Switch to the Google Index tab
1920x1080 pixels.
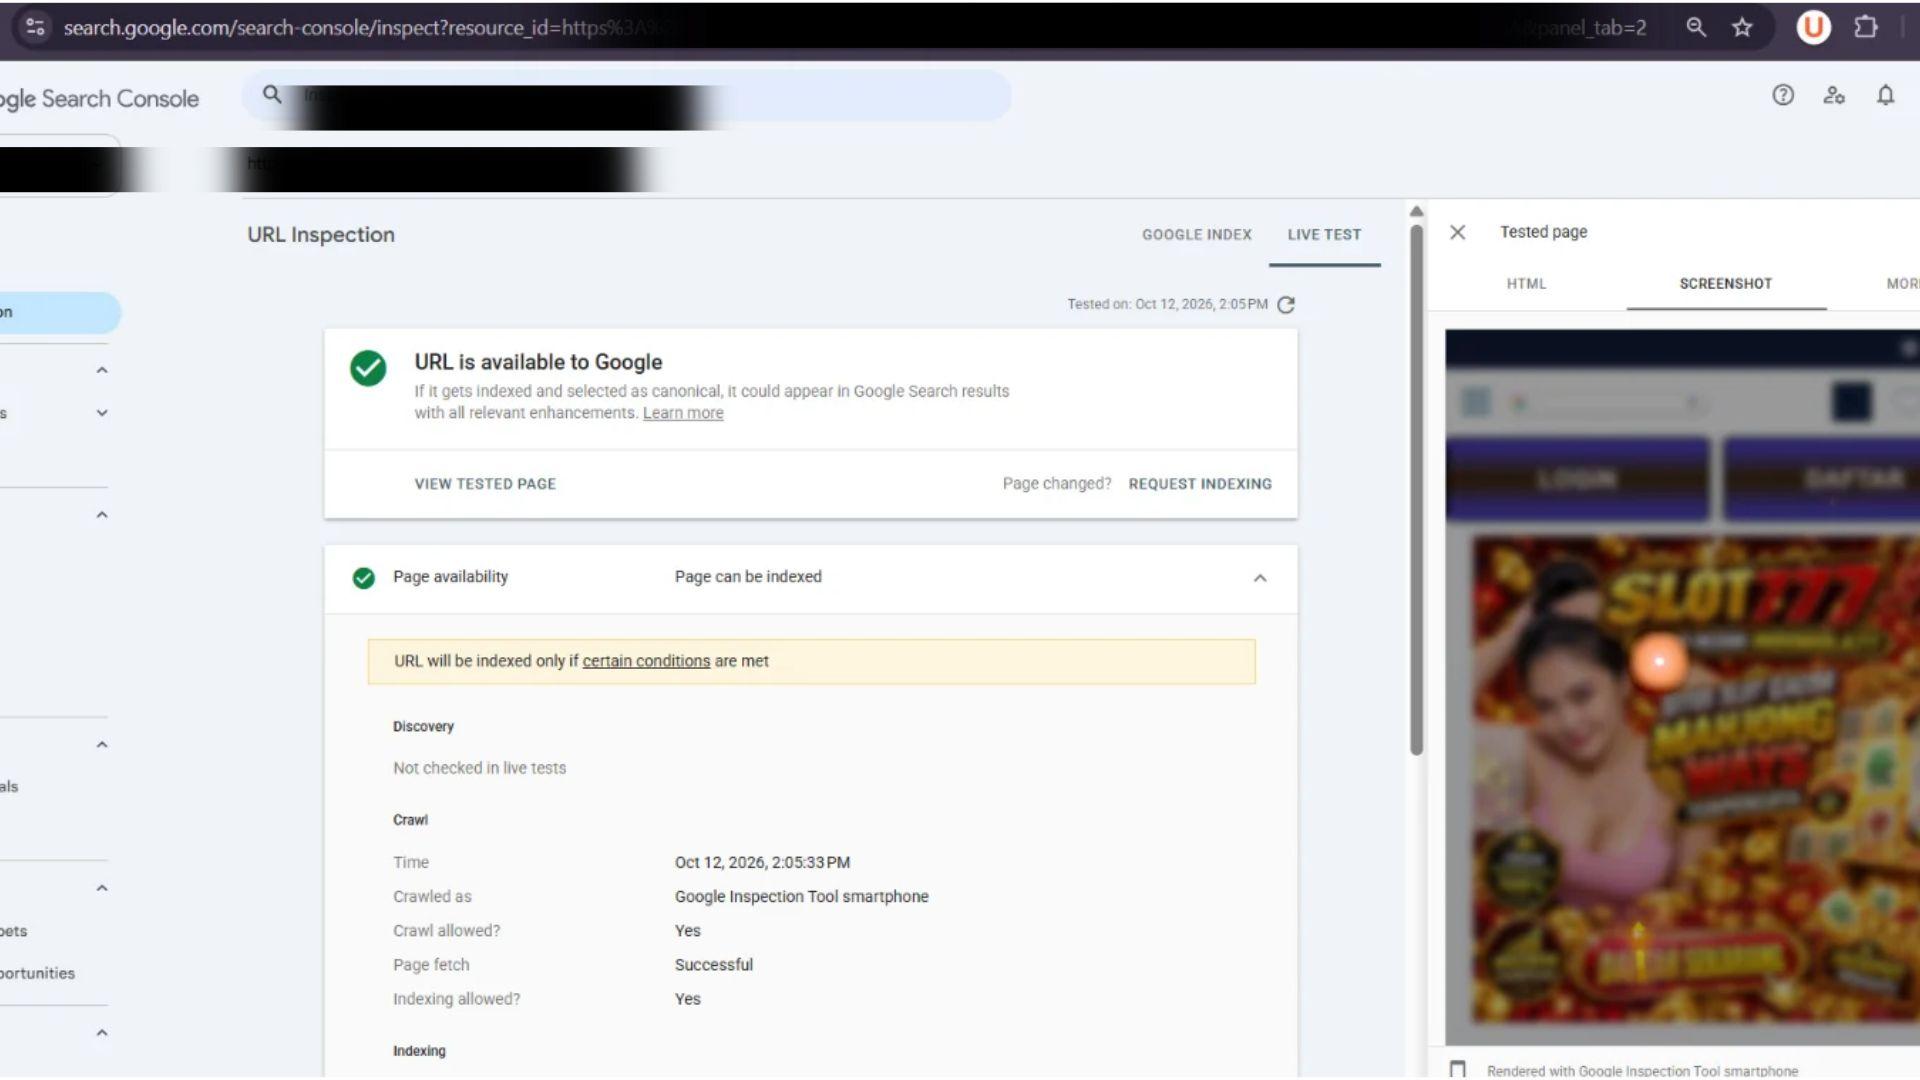[1196, 235]
